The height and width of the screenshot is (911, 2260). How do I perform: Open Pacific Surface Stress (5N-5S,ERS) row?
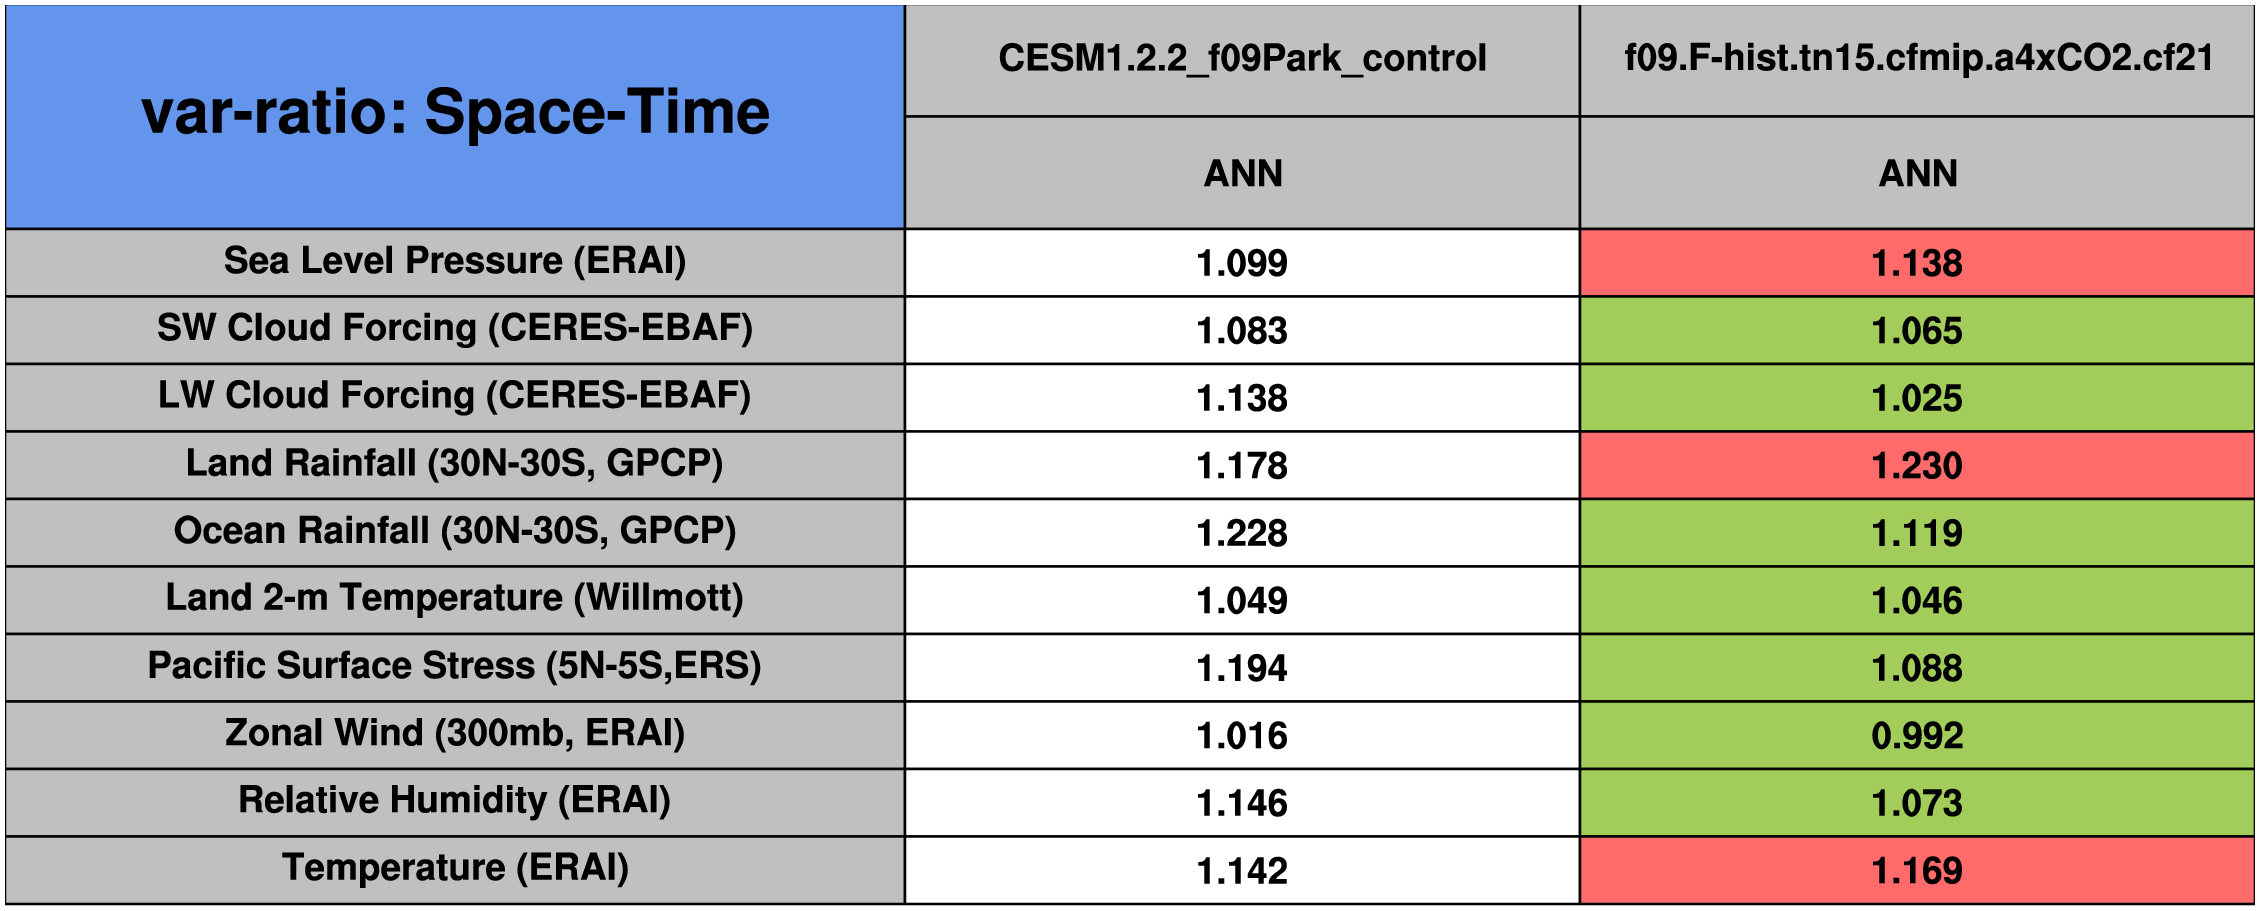pos(455,667)
